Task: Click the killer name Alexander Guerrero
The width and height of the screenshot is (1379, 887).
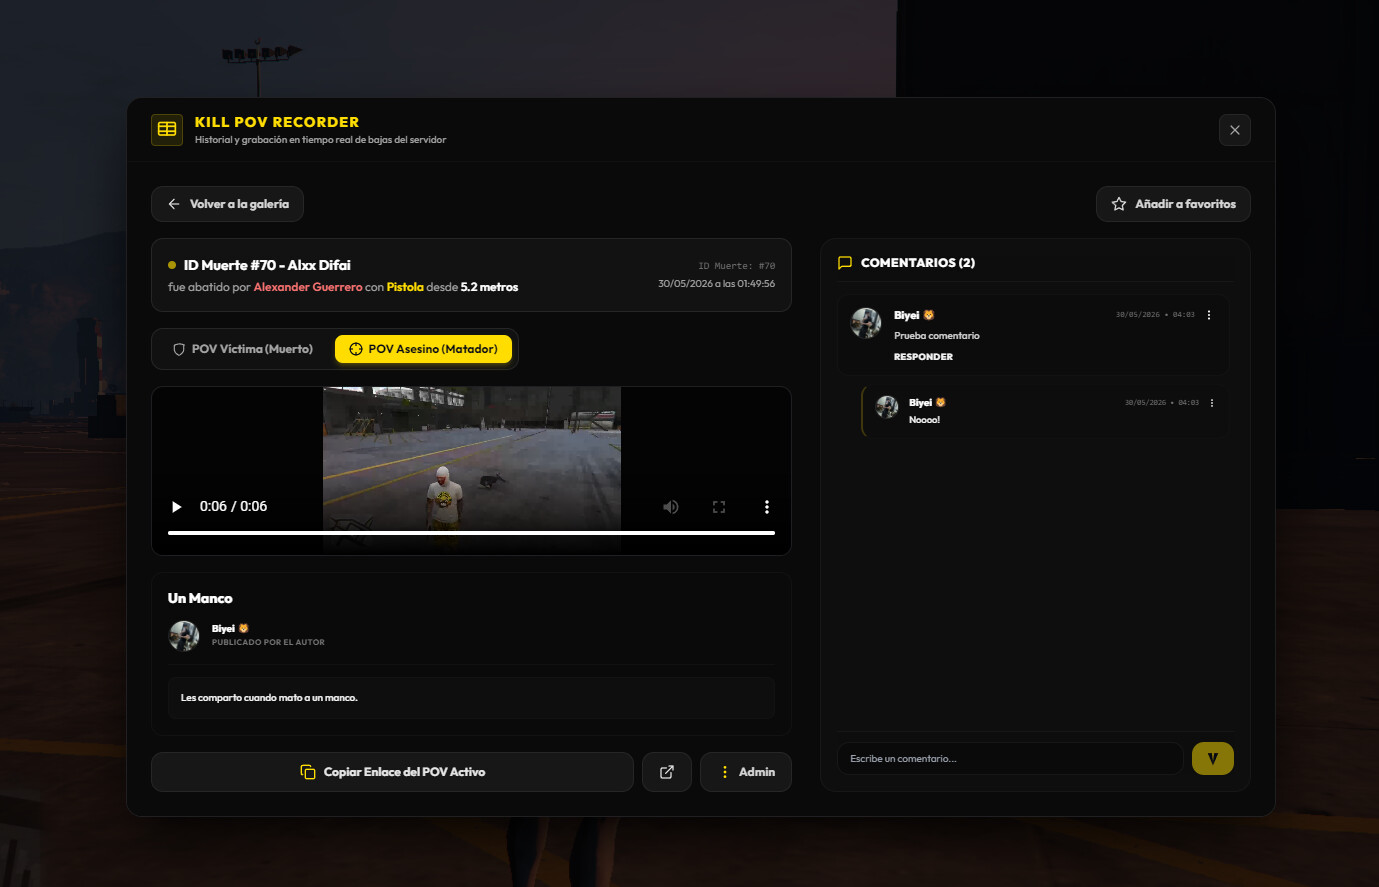Action: point(308,287)
